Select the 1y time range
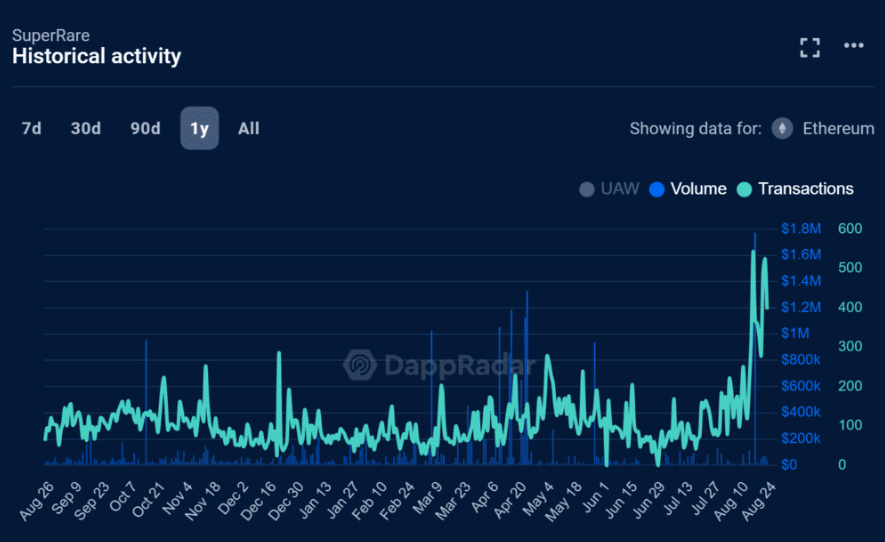885x542 pixels. coord(199,128)
